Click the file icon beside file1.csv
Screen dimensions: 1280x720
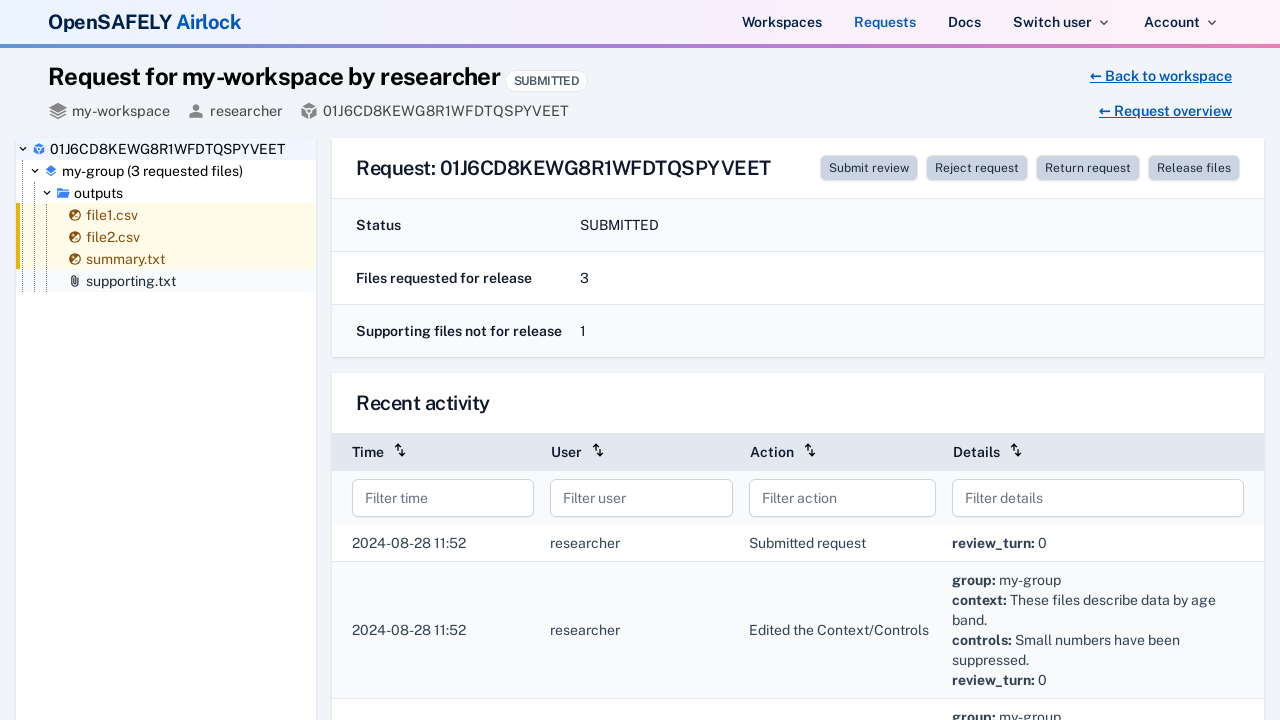click(x=74, y=215)
